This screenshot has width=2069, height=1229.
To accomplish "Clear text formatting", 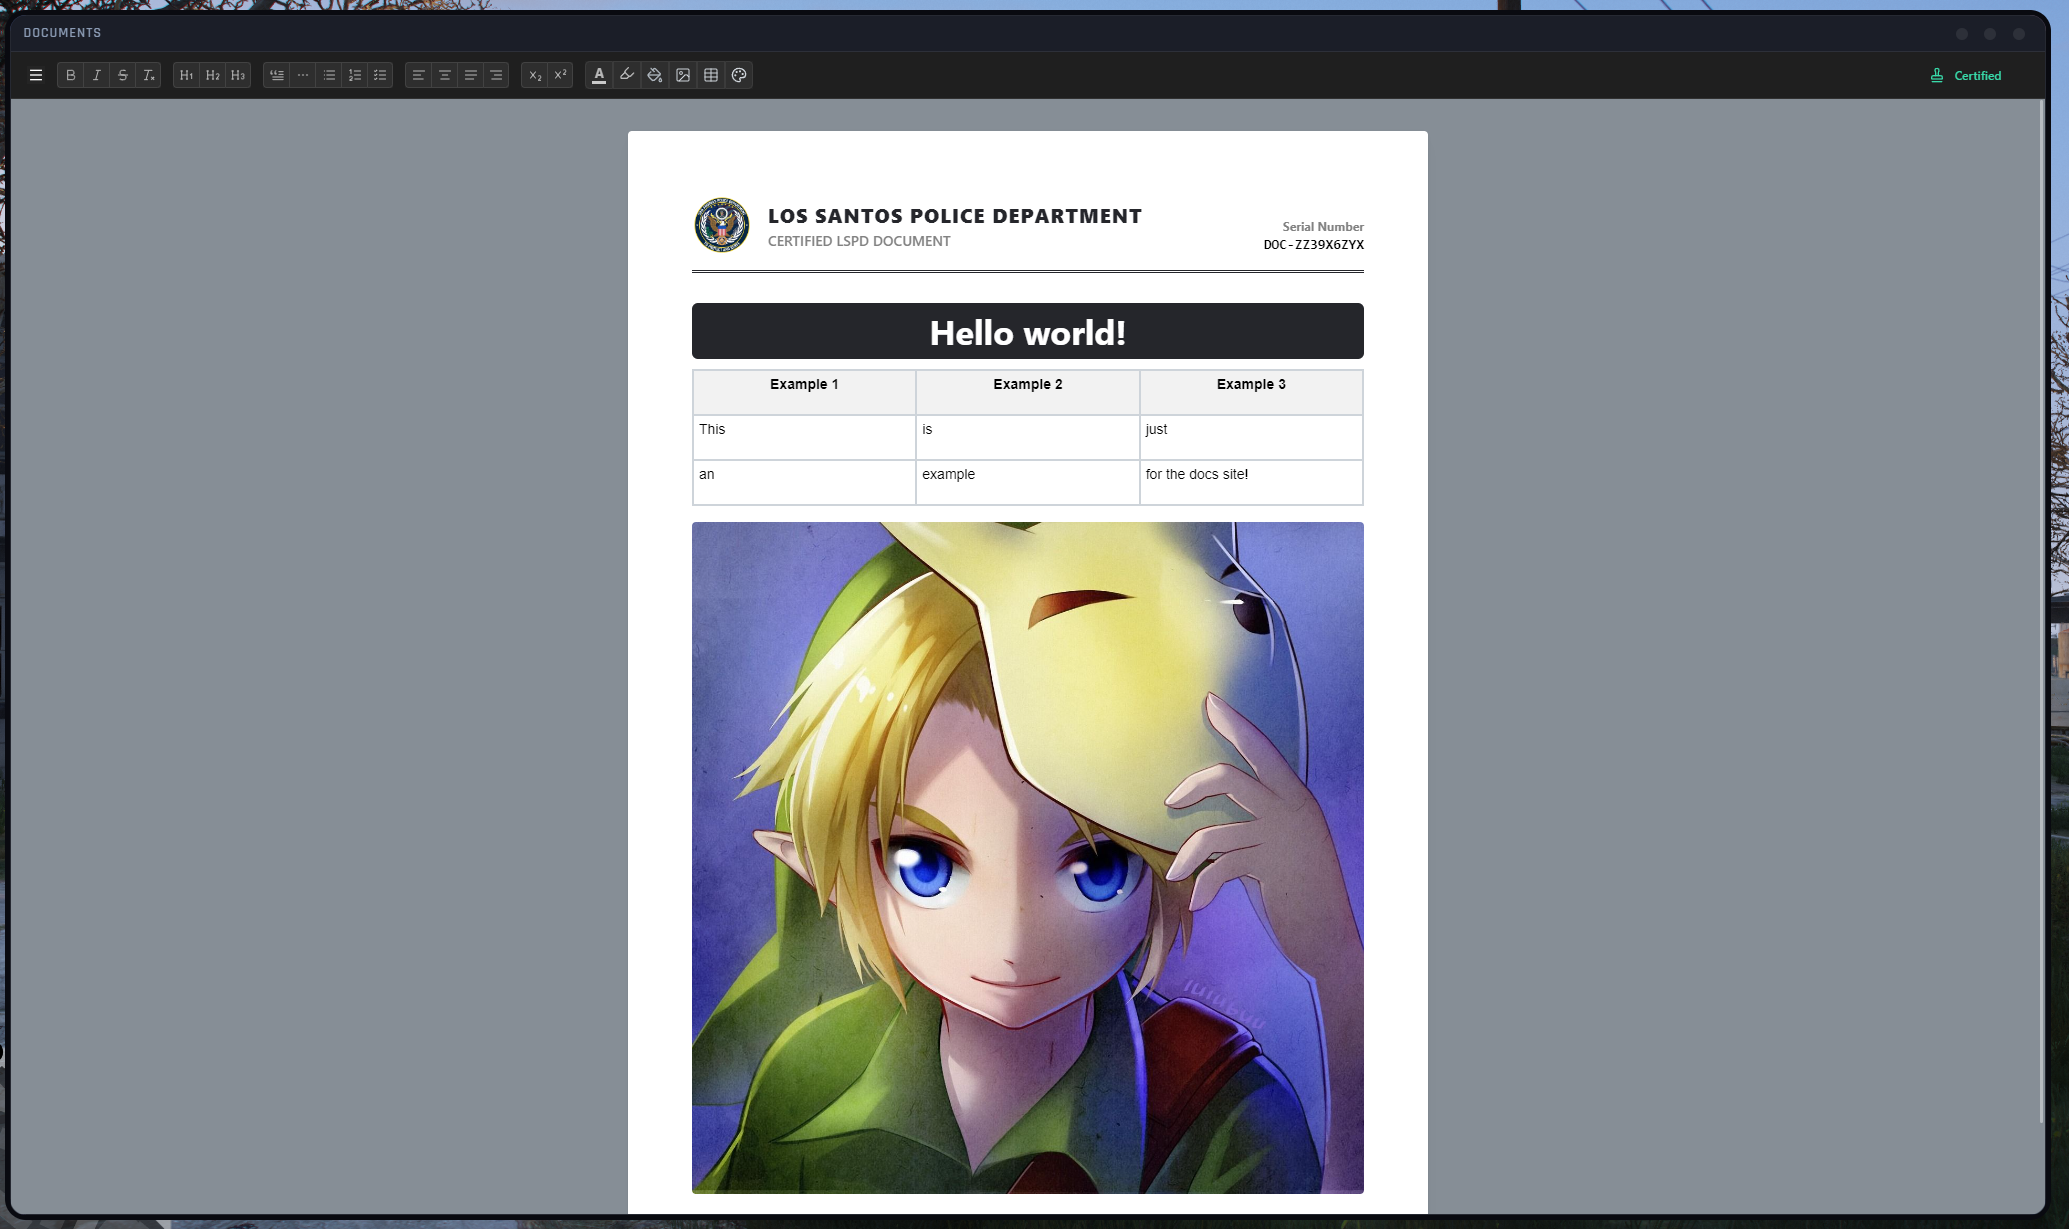I will 149,75.
